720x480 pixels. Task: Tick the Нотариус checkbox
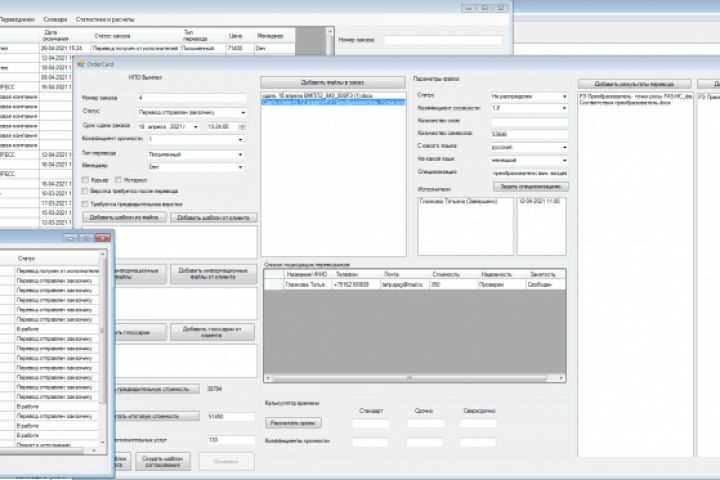pos(118,180)
